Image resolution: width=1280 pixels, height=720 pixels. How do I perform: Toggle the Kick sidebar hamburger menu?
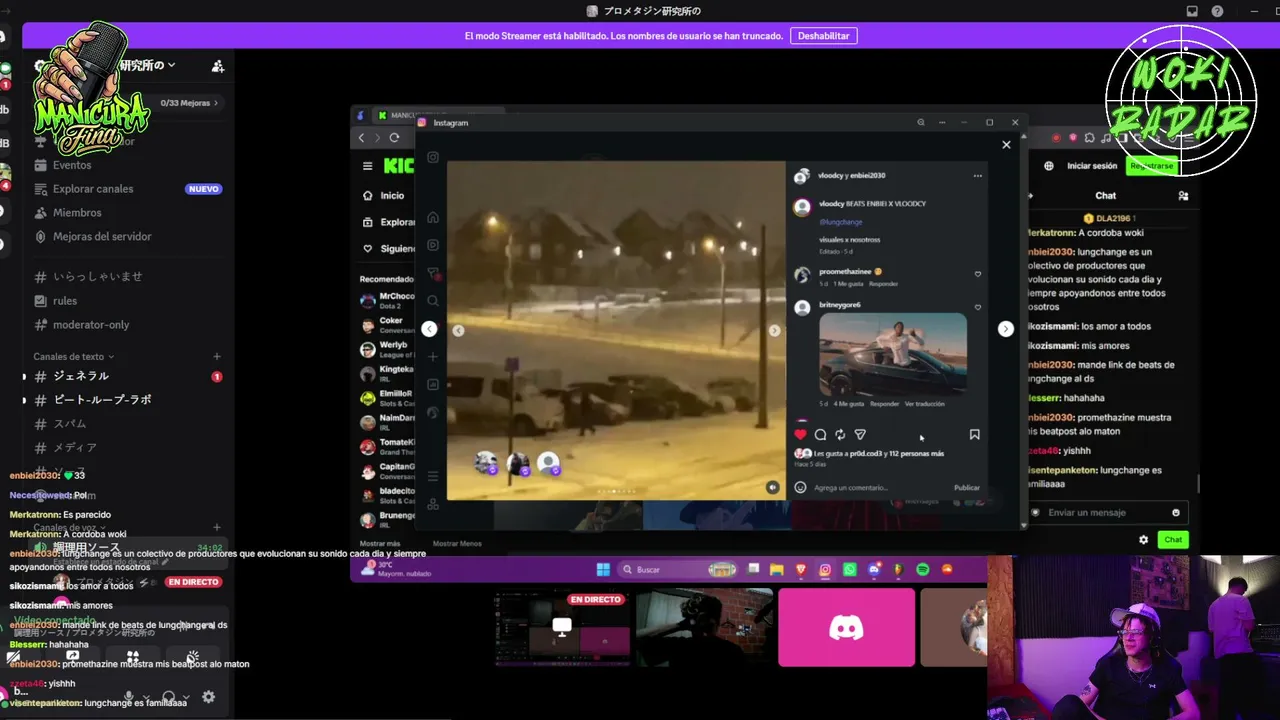(x=367, y=166)
